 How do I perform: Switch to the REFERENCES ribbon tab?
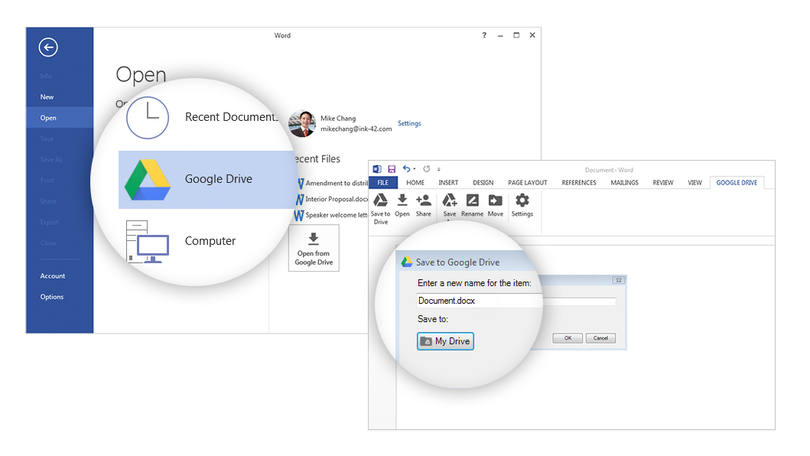pyautogui.click(x=579, y=183)
